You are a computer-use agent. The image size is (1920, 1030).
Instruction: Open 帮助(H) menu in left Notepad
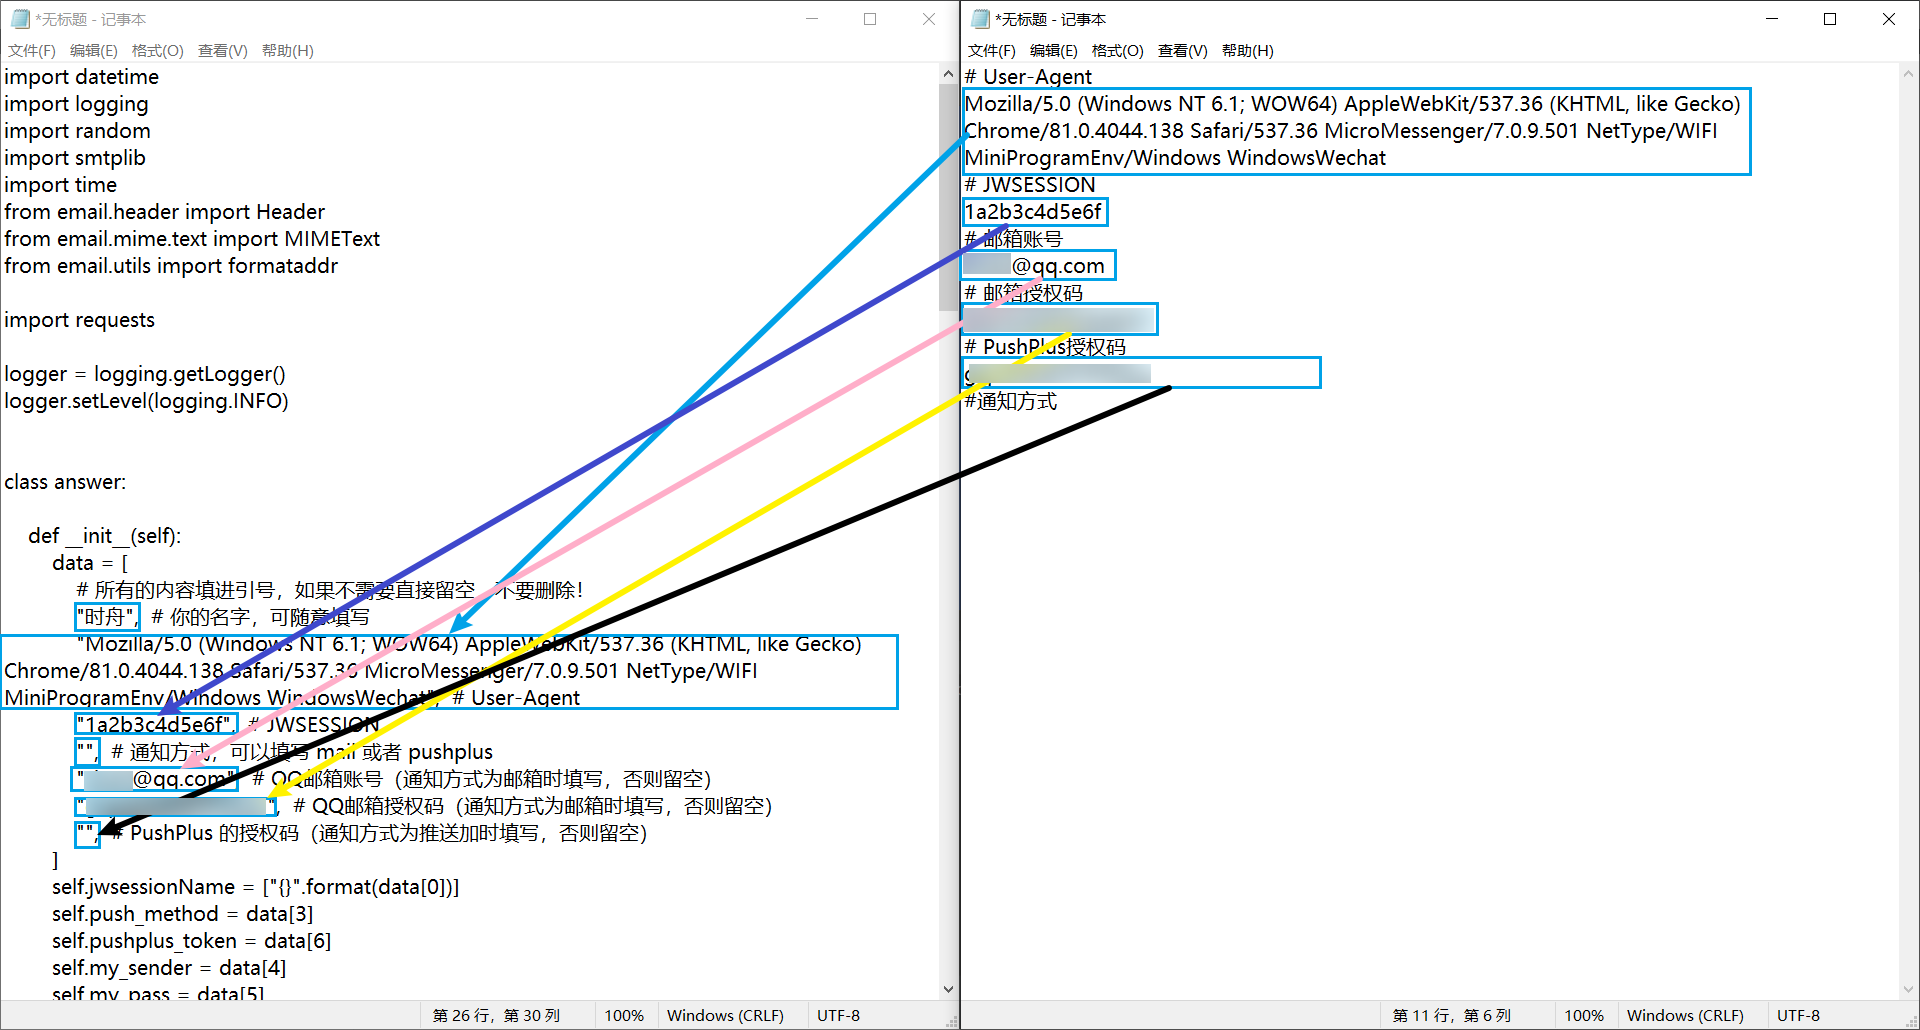(x=287, y=51)
